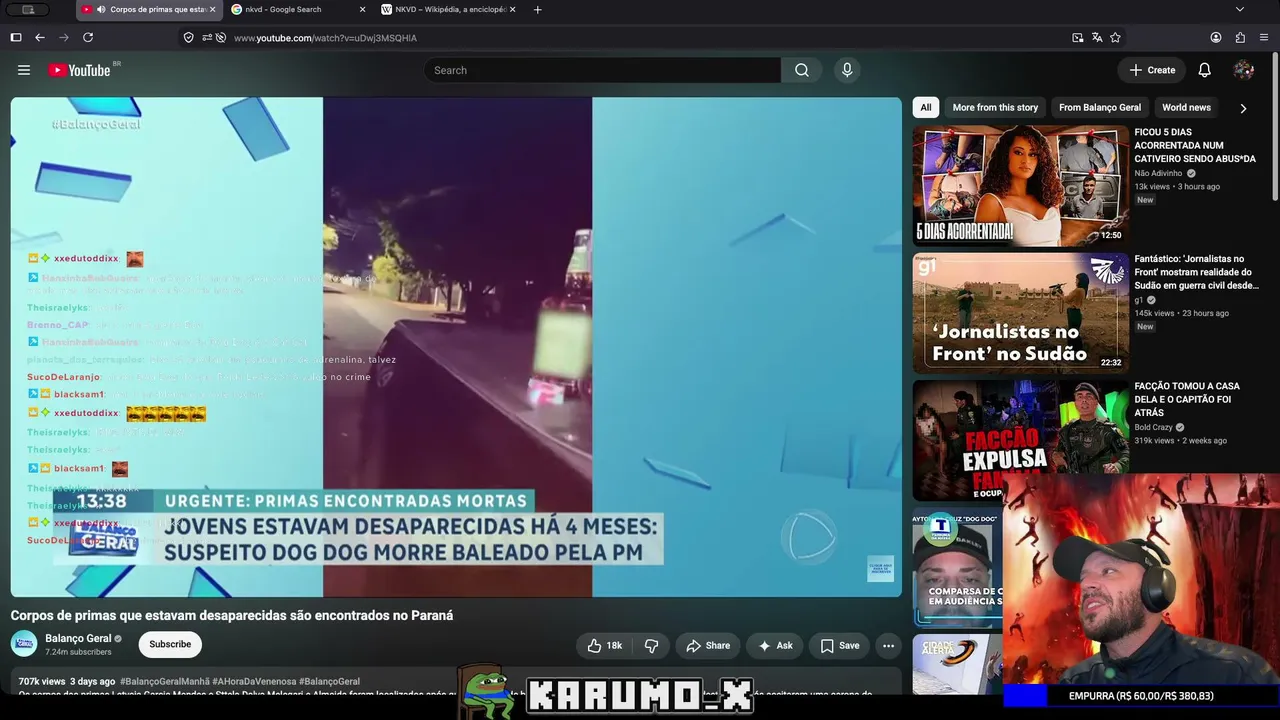Open Balanço Geral channel avatar
This screenshot has height=720, width=1280.
(24, 644)
